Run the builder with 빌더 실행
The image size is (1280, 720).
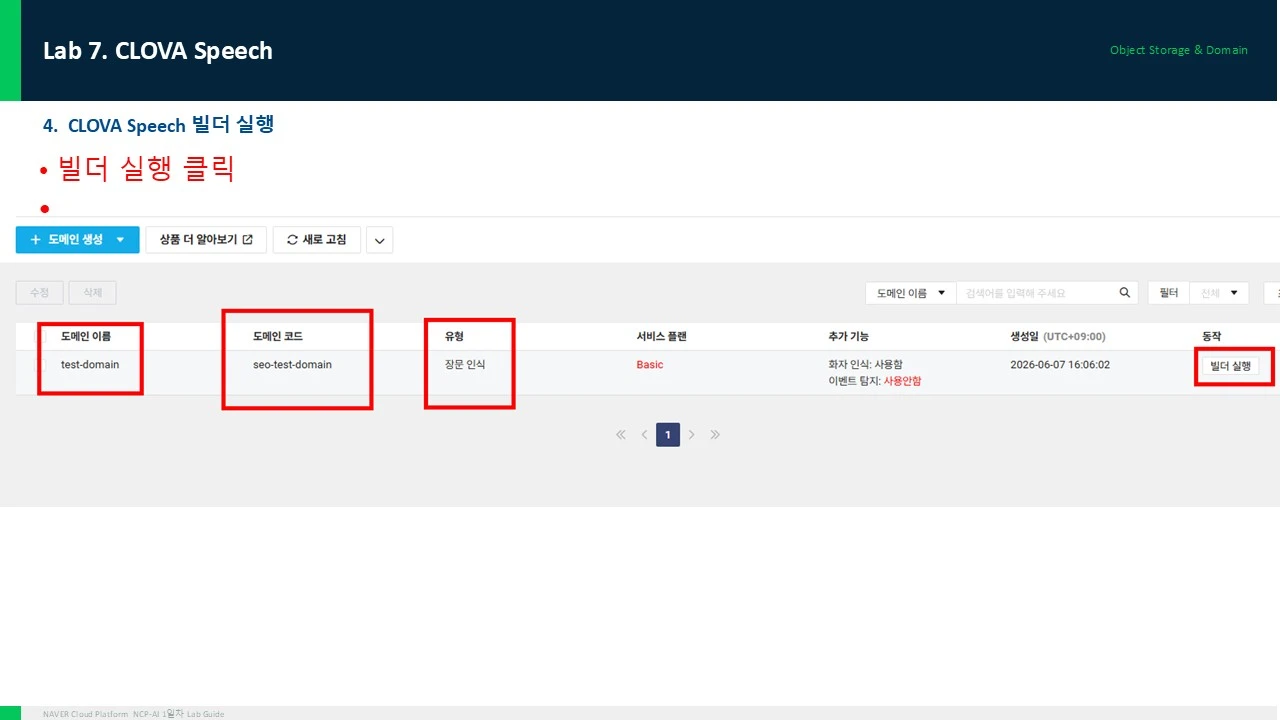[1231, 367]
